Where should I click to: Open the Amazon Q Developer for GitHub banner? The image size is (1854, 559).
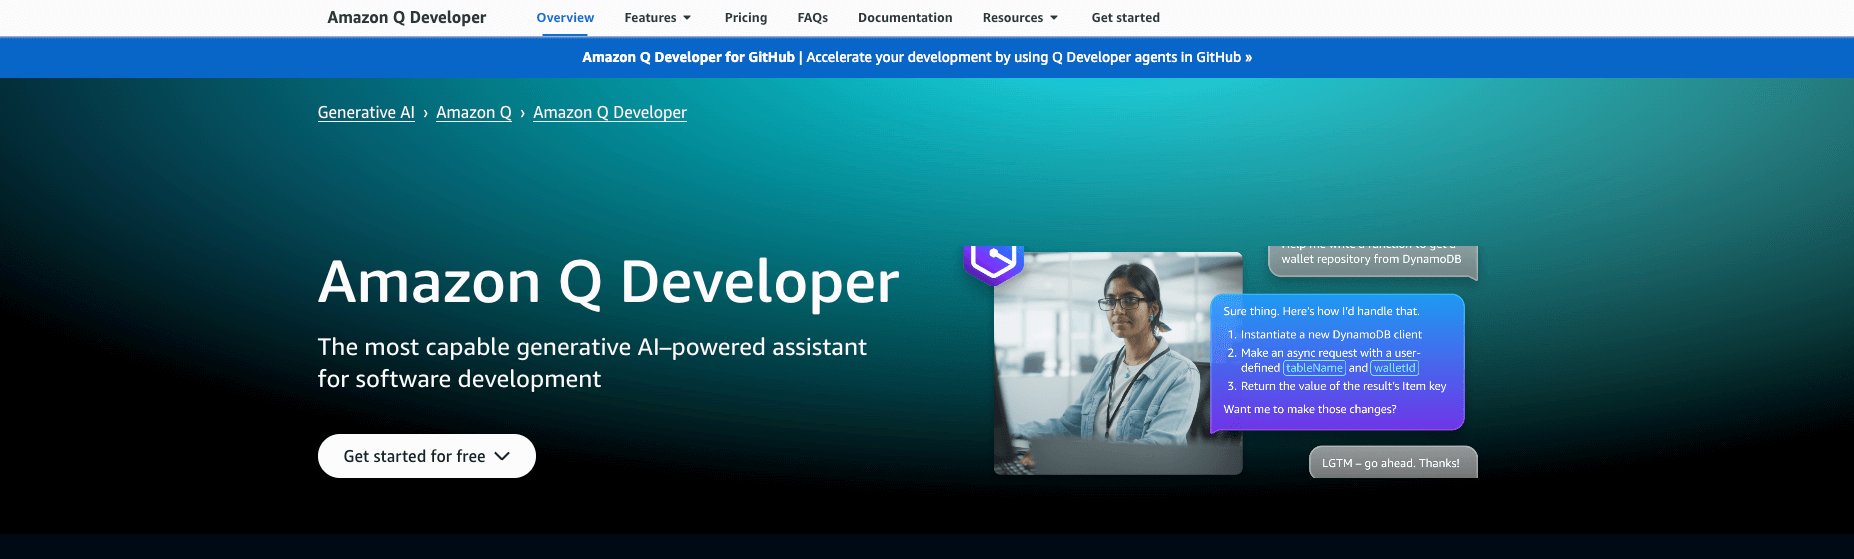917,57
